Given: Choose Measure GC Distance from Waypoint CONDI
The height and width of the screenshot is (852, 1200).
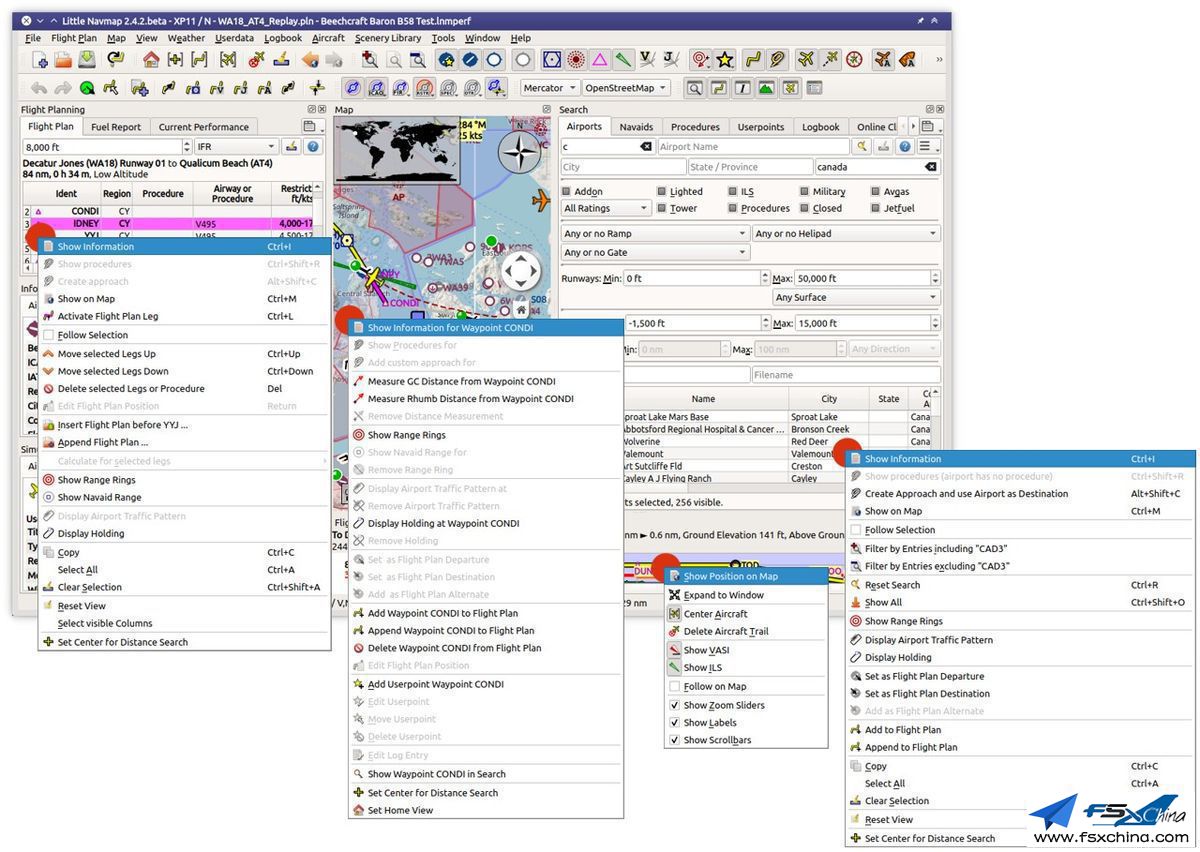Looking at the screenshot, I should click(x=486, y=381).
